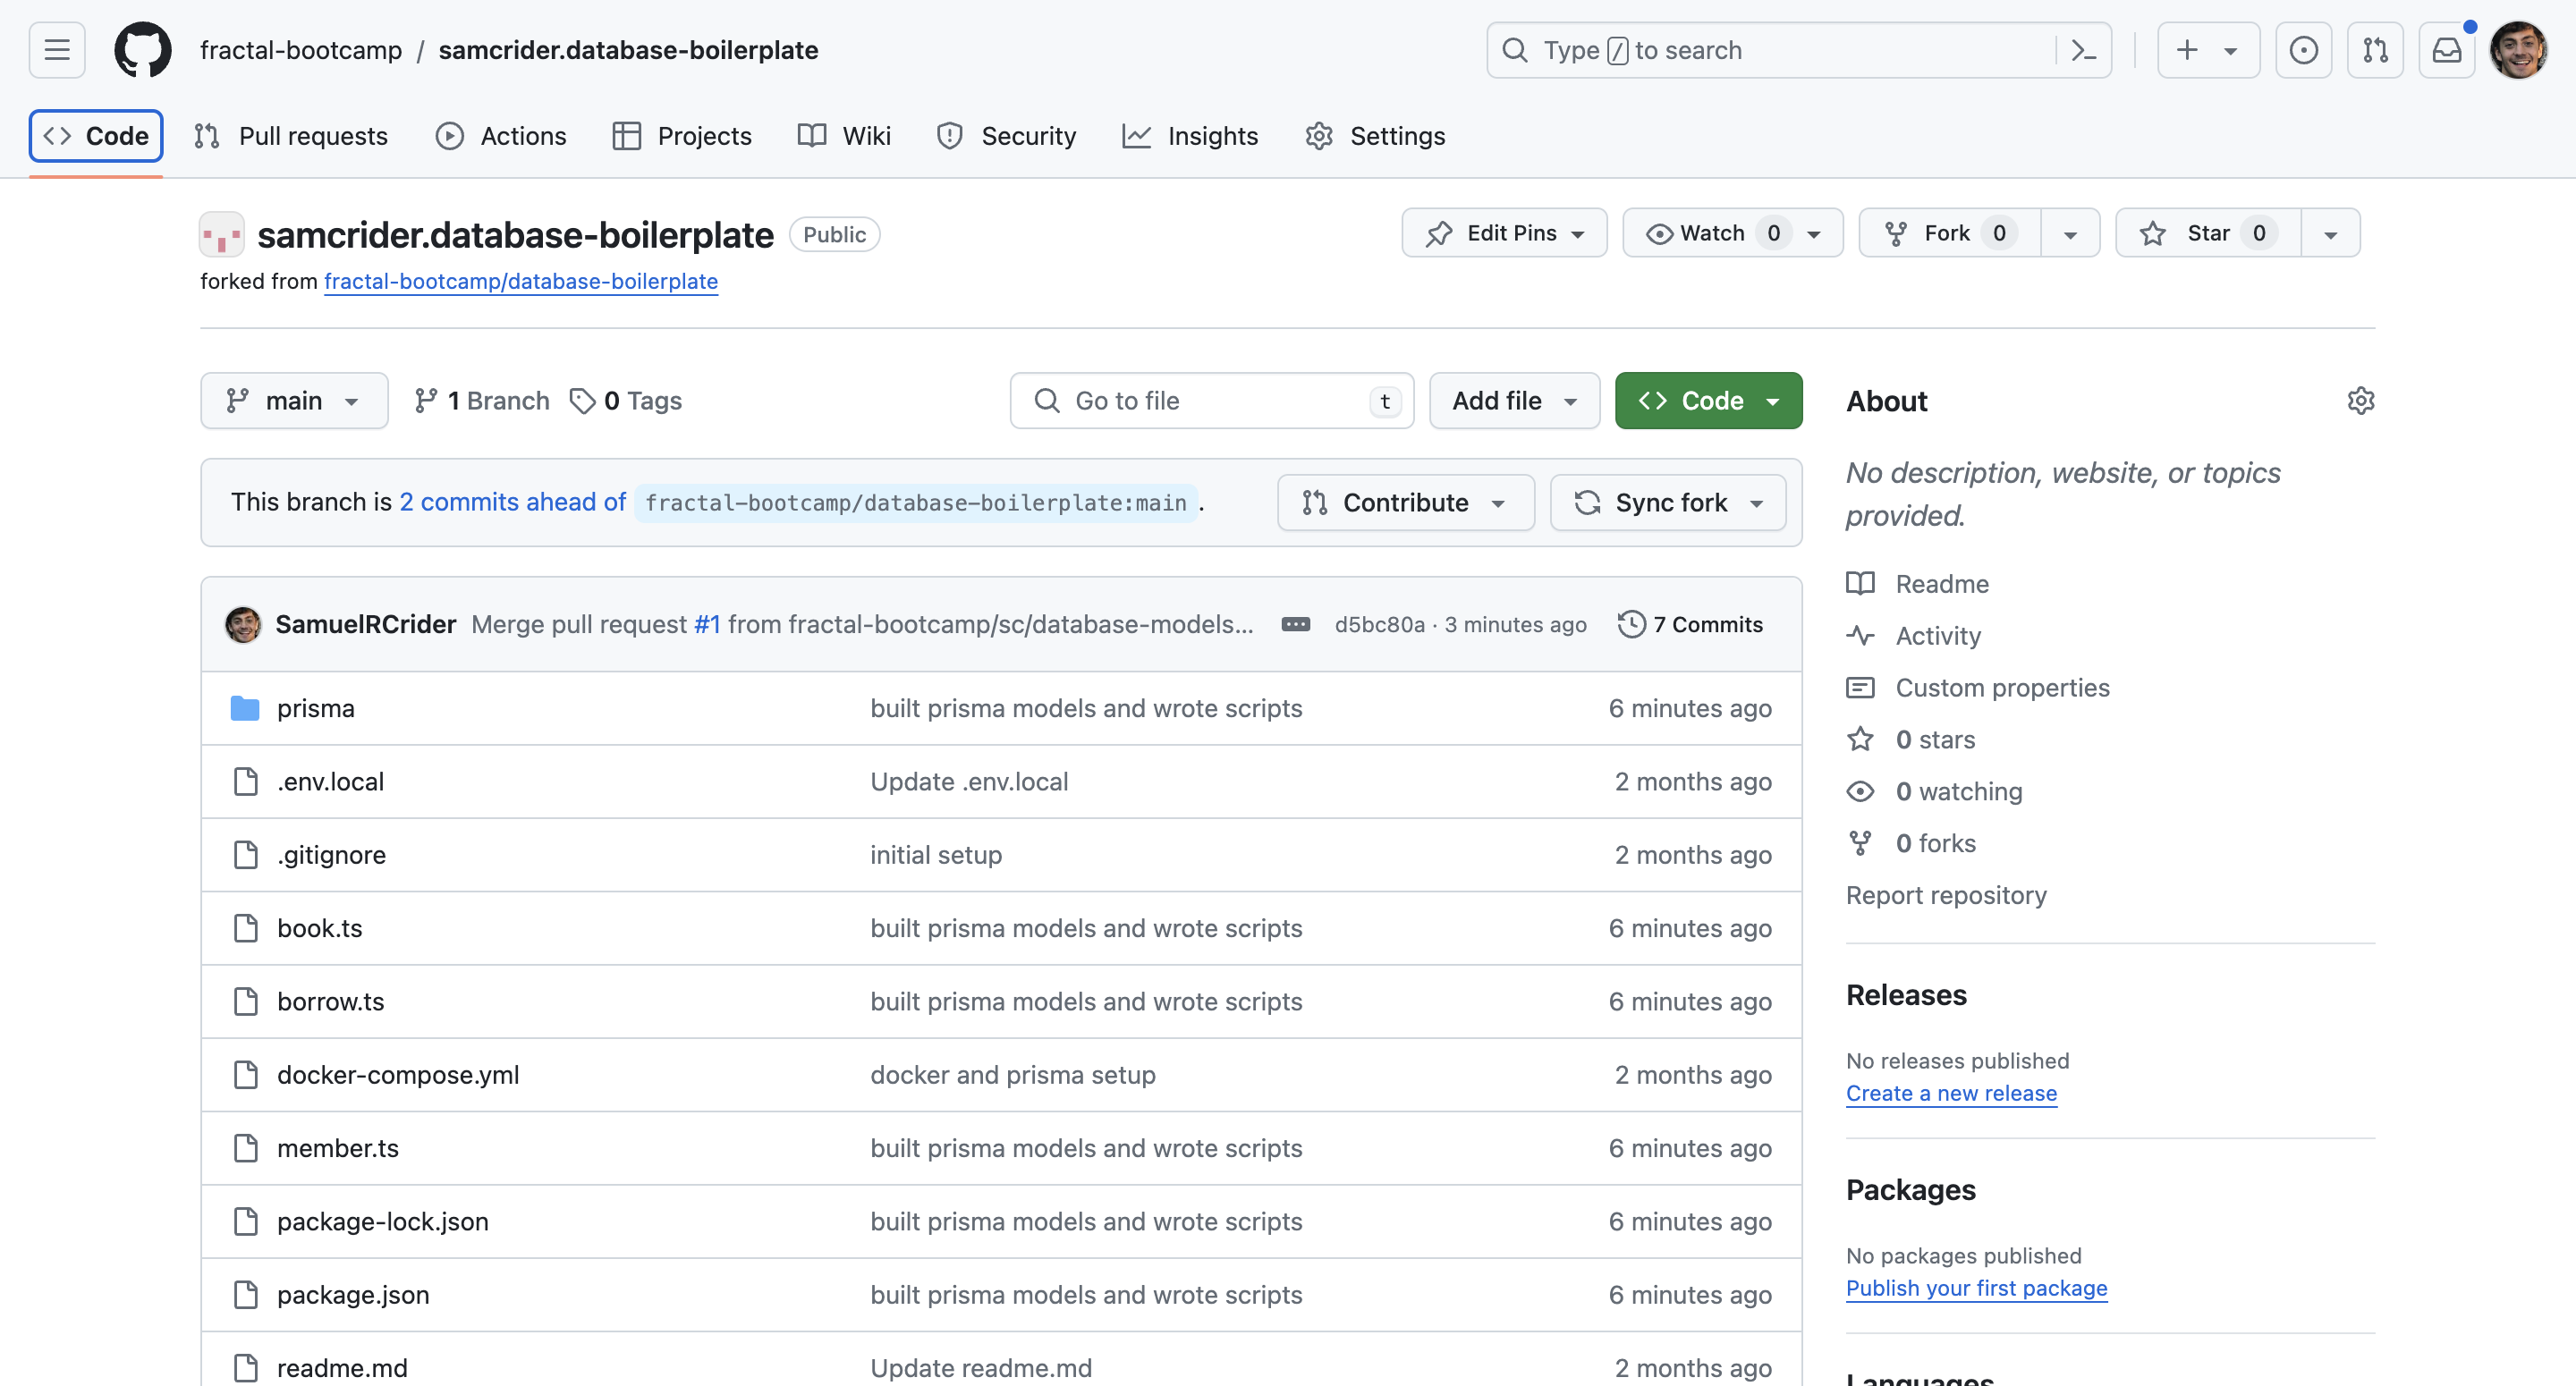
Task: Select the Code tab
Action: pyautogui.click(x=96, y=136)
